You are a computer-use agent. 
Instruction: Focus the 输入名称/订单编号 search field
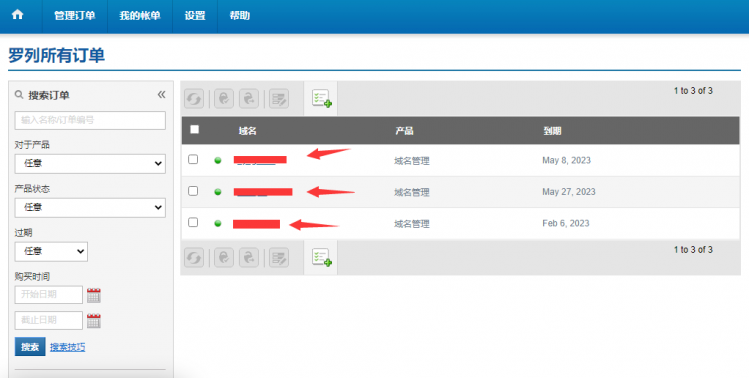pyautogui.click(x=90, y=120)
